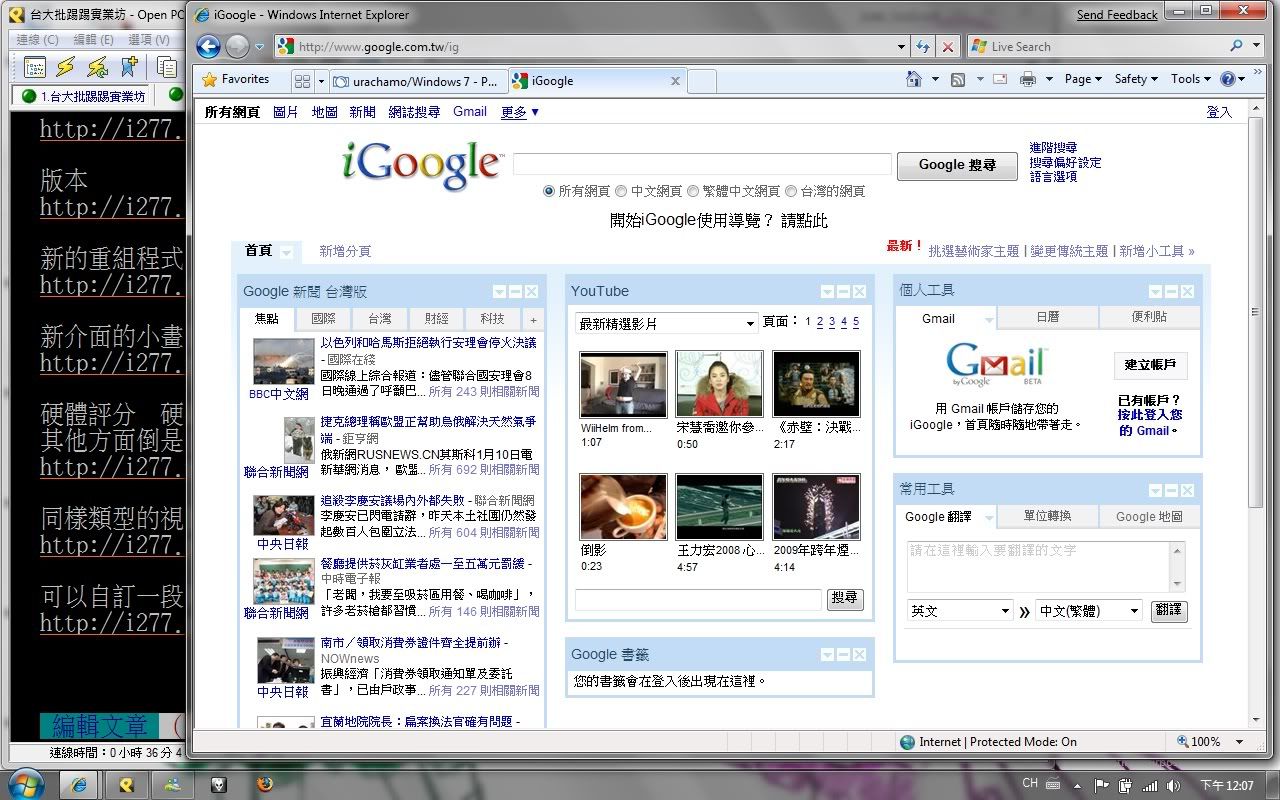Expand the 英文 source language dropdown
Screen dimensions: 1280x800
[x=960, y=610]
